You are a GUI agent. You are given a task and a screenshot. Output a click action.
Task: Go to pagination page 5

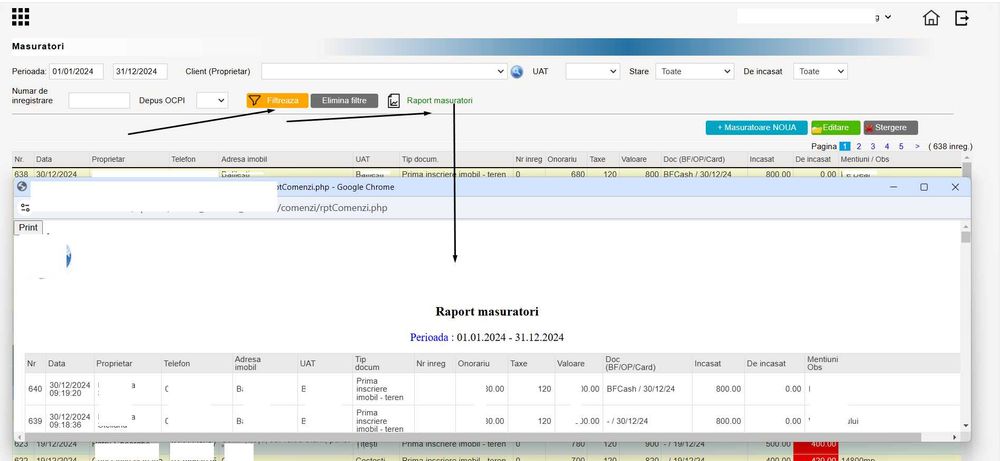click(x=901, y=147)
